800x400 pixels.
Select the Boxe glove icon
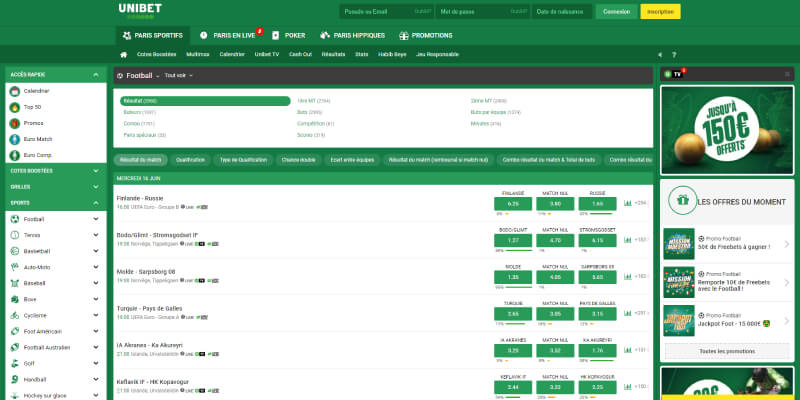click(x=15, y=299)
